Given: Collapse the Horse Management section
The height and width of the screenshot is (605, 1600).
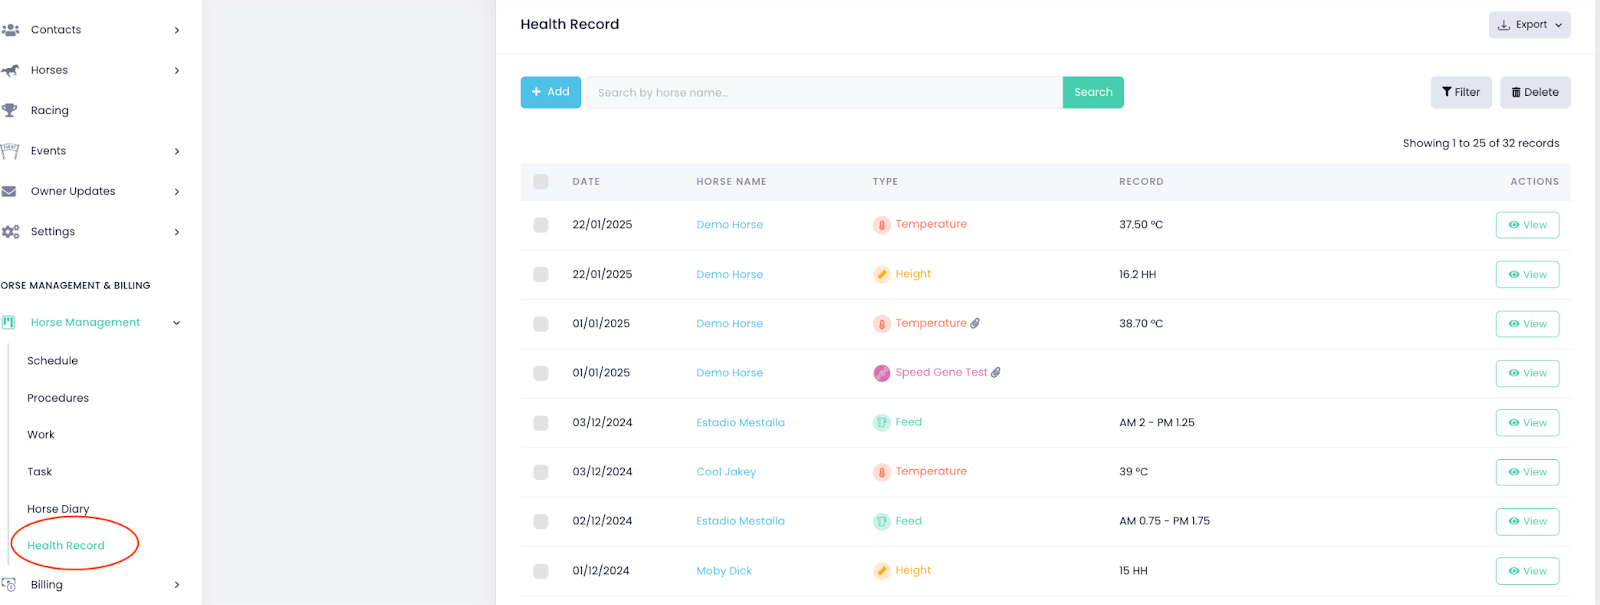Looking at the screenshot, I should pyautogui.click(x=177, y=323).
